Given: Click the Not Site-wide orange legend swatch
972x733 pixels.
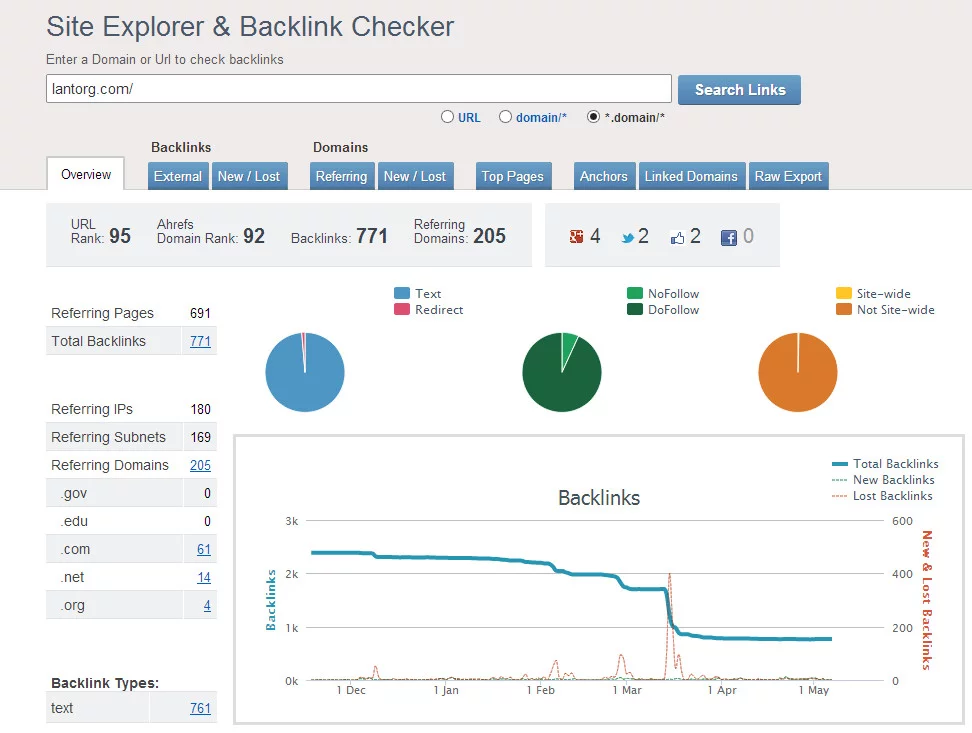Looking at the screenshot, I should 844,310.
